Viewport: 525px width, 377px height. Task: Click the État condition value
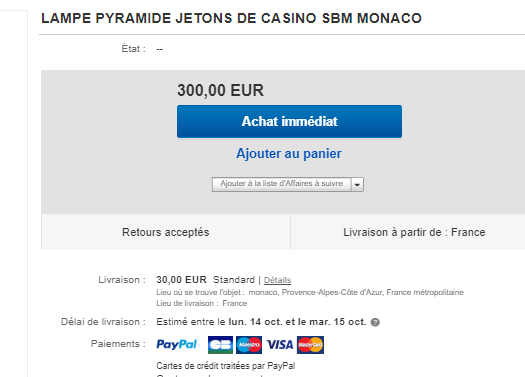[x=160, y=49]
